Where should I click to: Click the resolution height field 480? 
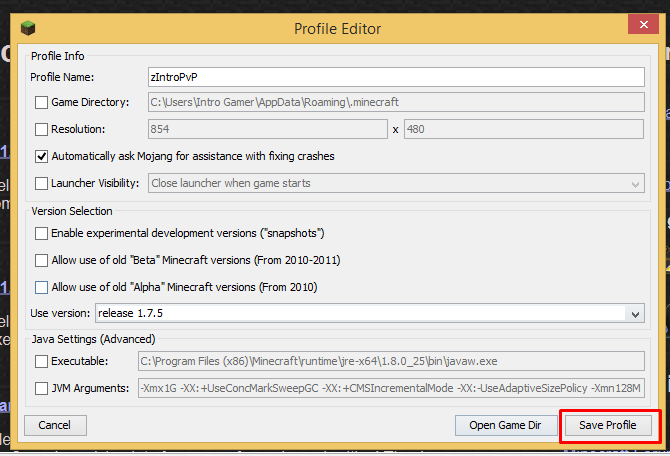click(524, 129)
